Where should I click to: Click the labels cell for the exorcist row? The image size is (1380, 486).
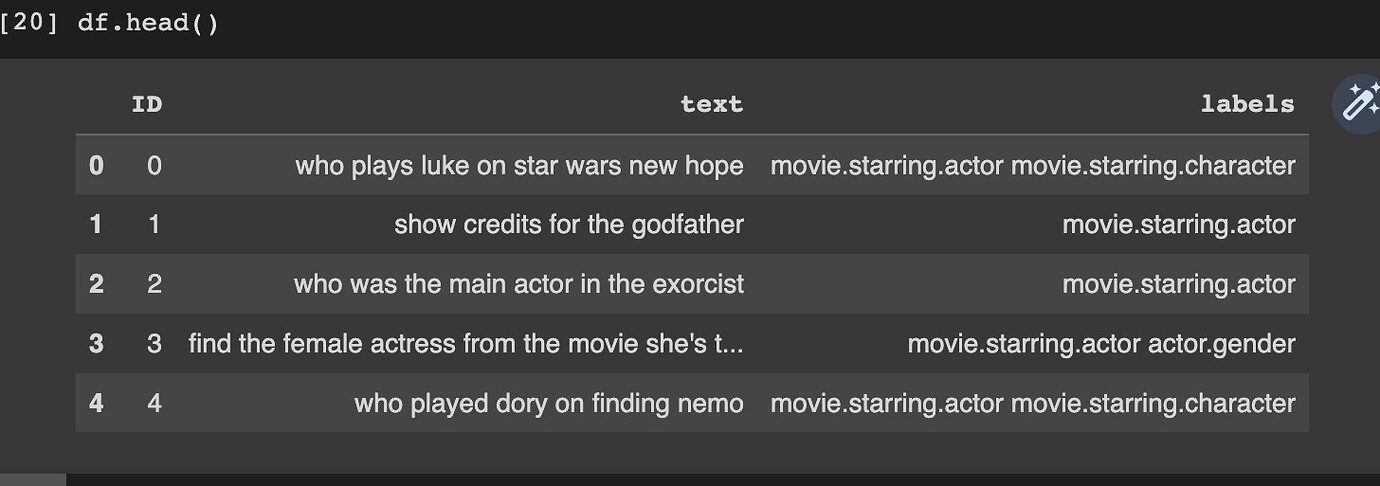1178,284
